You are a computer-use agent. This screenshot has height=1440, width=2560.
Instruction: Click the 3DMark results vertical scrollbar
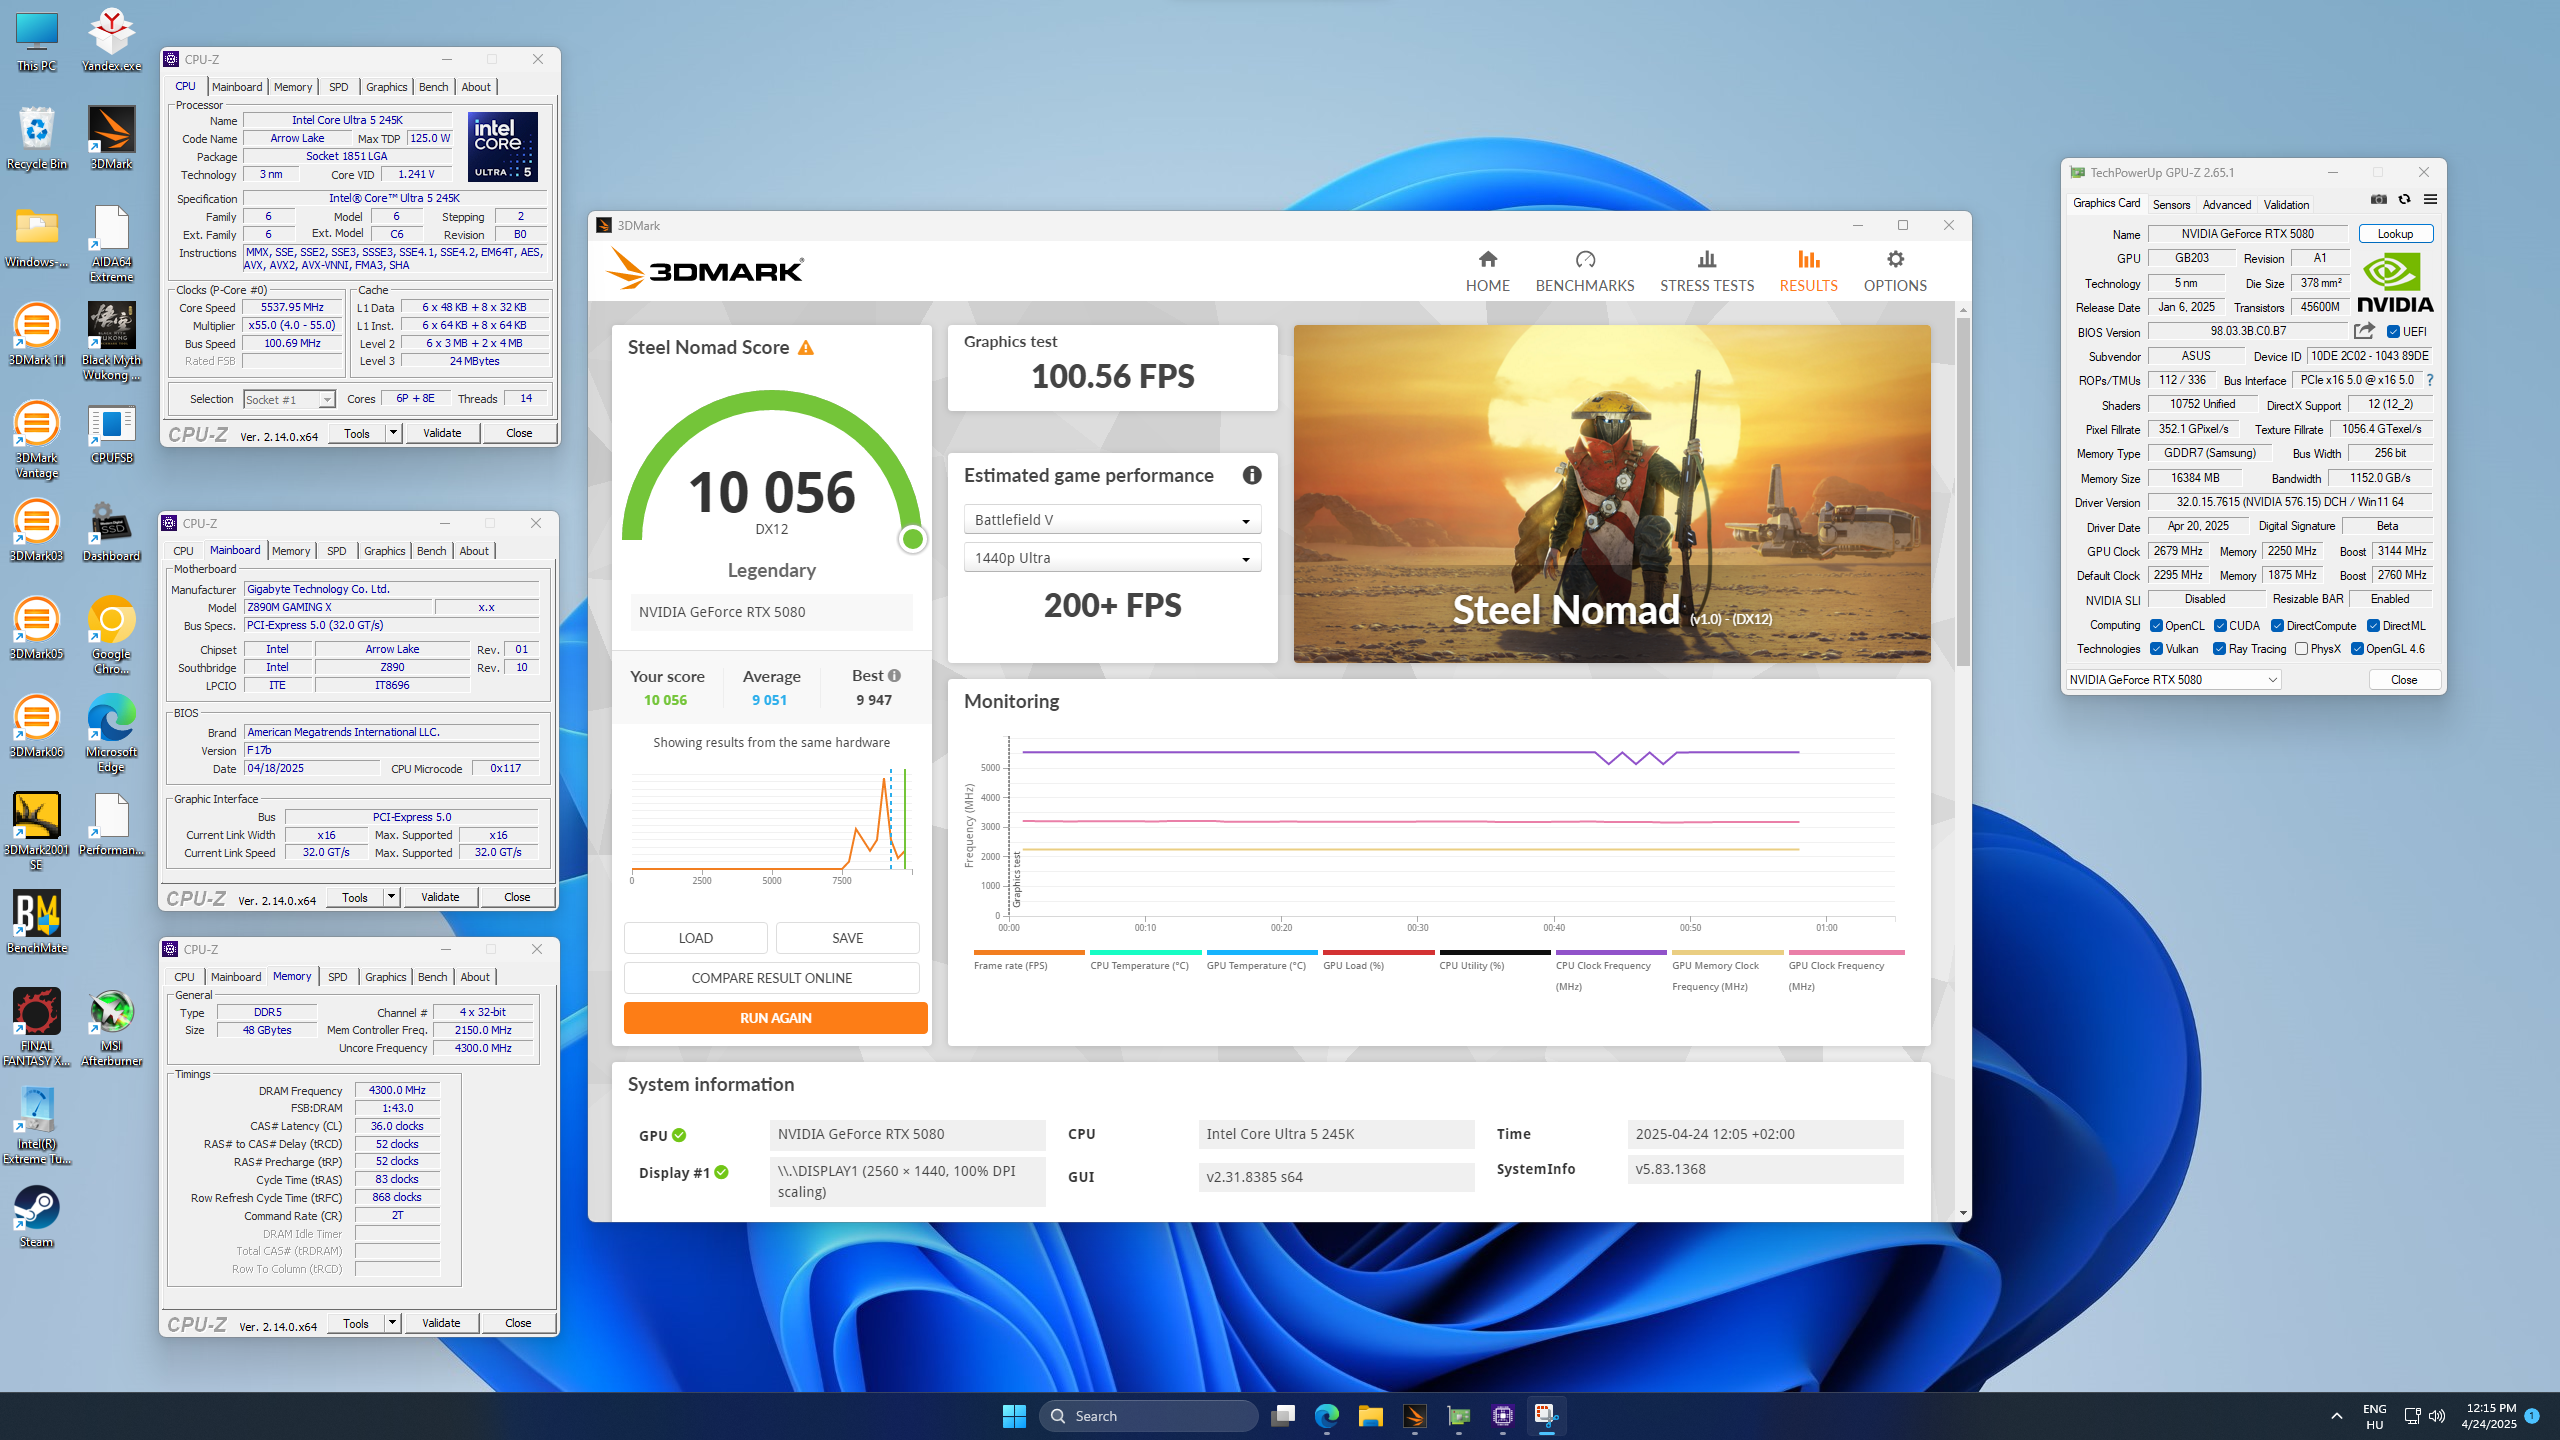[x=1963, y=490]
